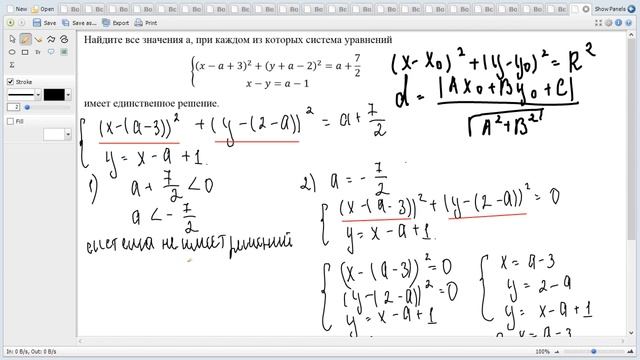Click the large zoom-in mountain icon

pyautogui.click(x=630, y=351)
